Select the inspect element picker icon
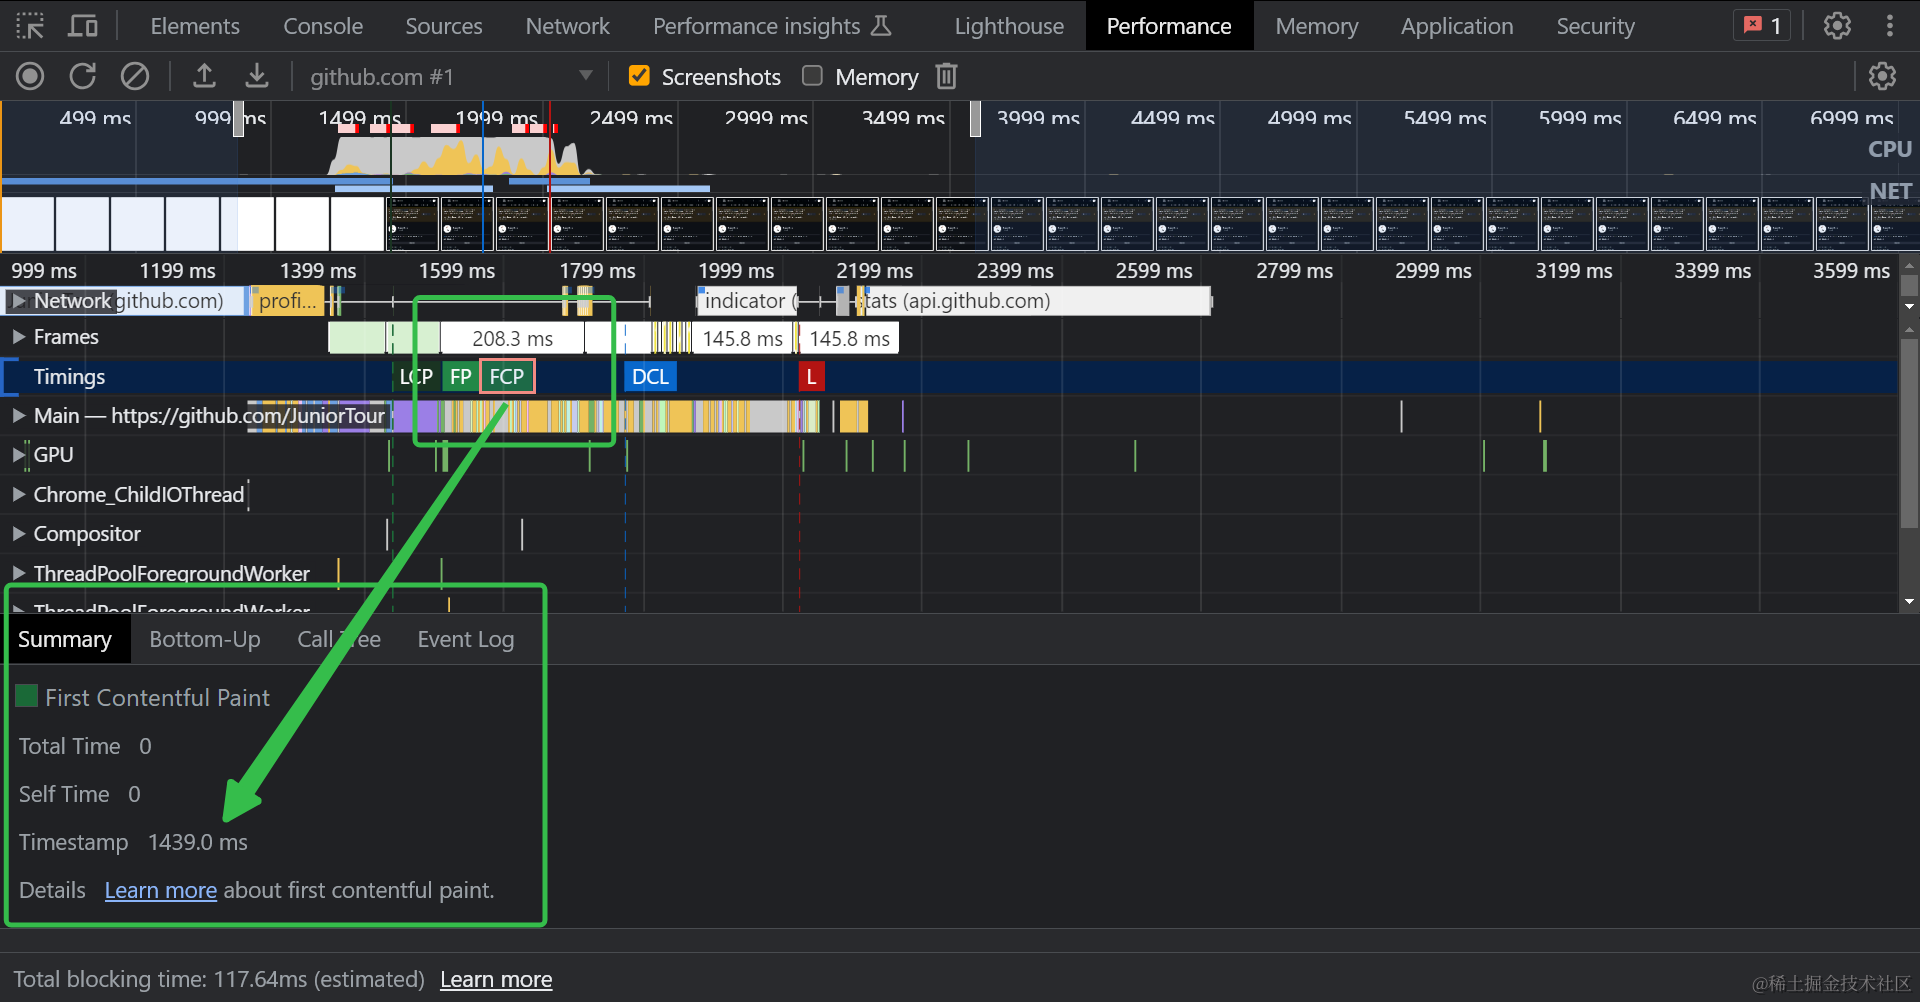 [x=30, y=26]
